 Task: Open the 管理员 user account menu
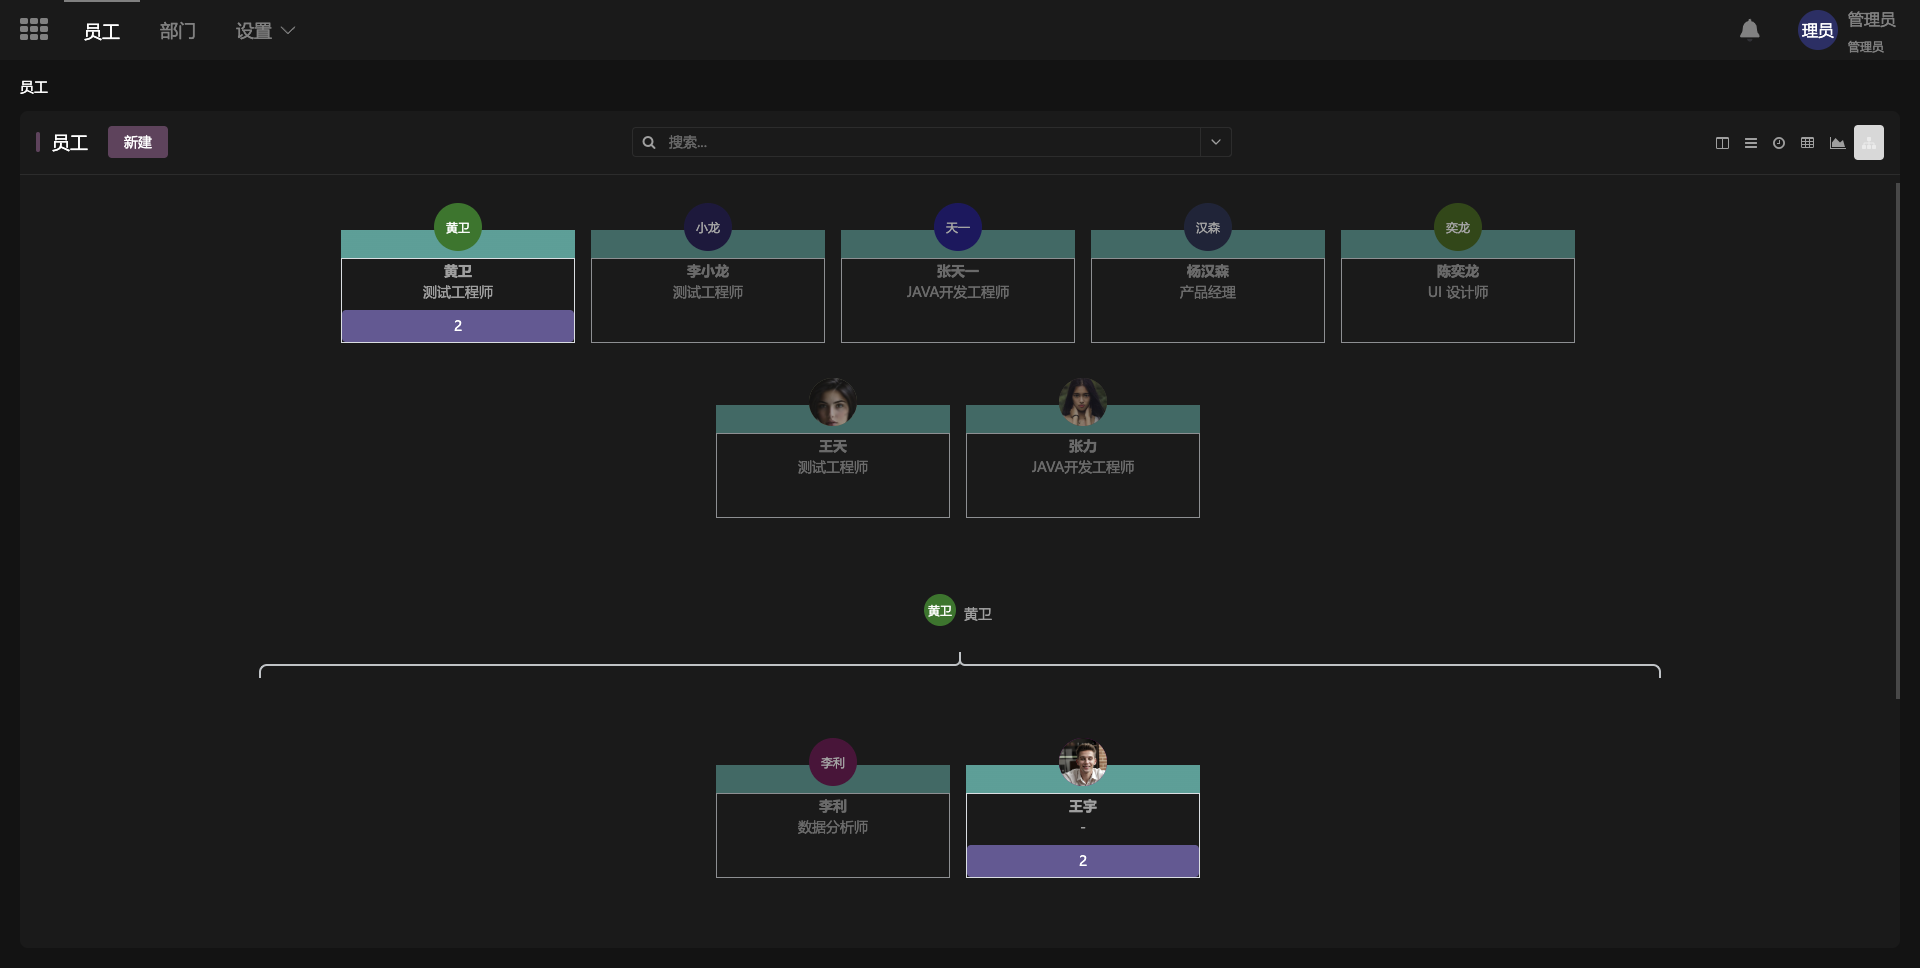tap(1846, 31)
